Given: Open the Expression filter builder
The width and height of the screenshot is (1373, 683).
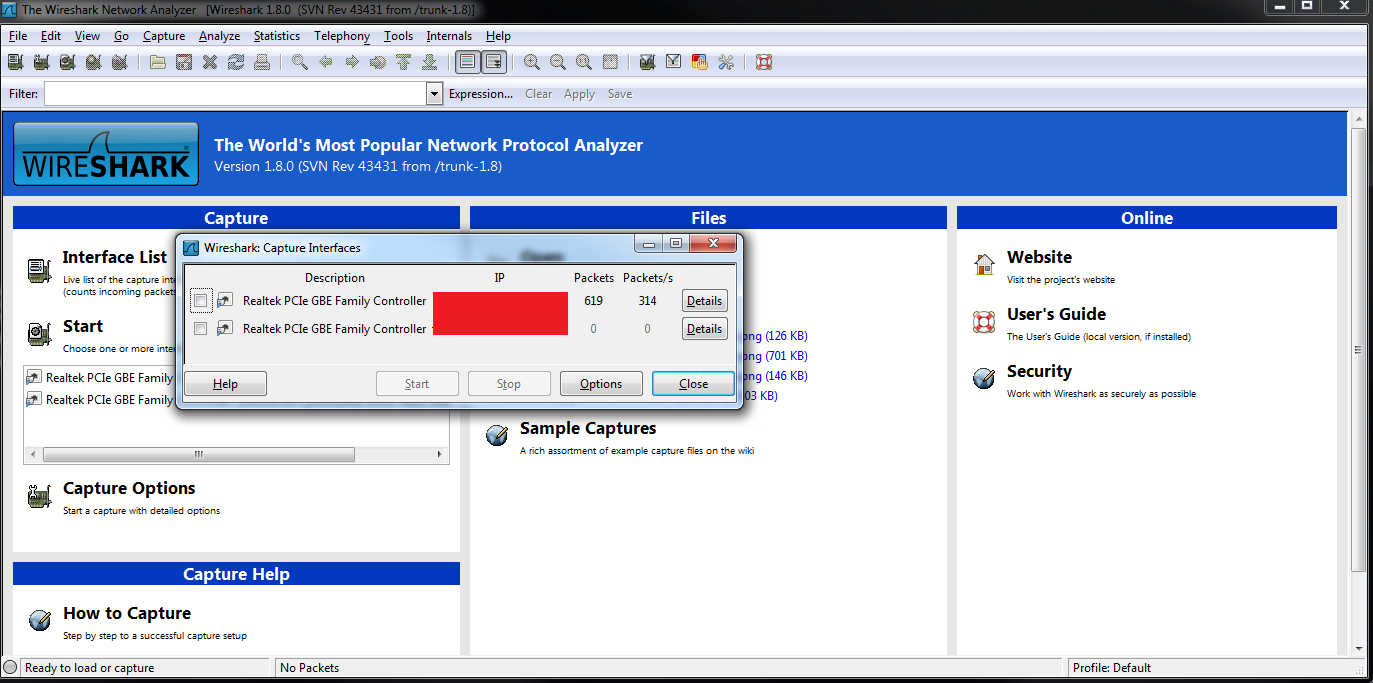Looking at the screenshot, I should click(481, 93).
